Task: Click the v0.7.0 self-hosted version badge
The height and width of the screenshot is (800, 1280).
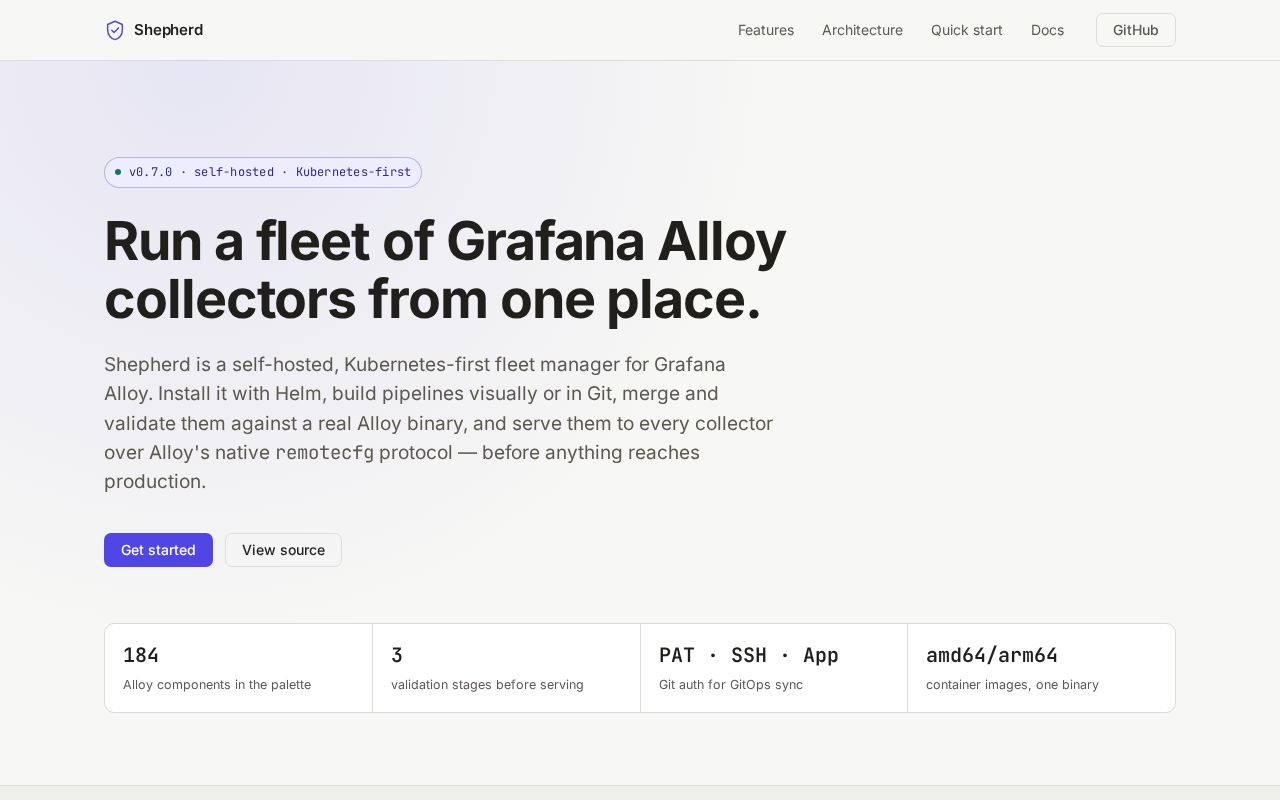Action: [263, 172]
